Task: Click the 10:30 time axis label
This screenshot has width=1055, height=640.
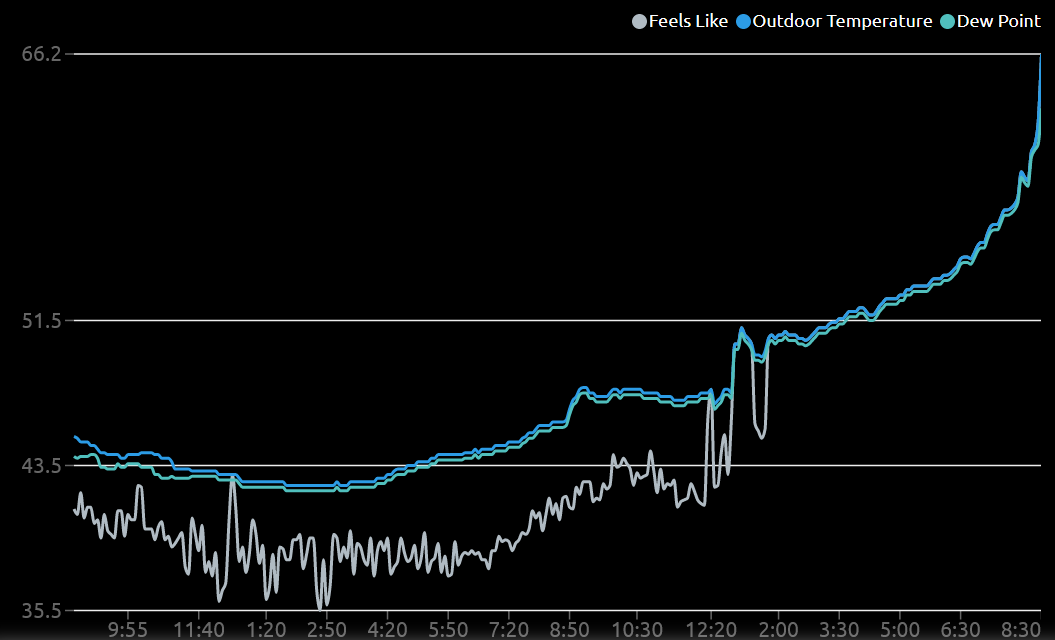Action: (x=637, y=630)
